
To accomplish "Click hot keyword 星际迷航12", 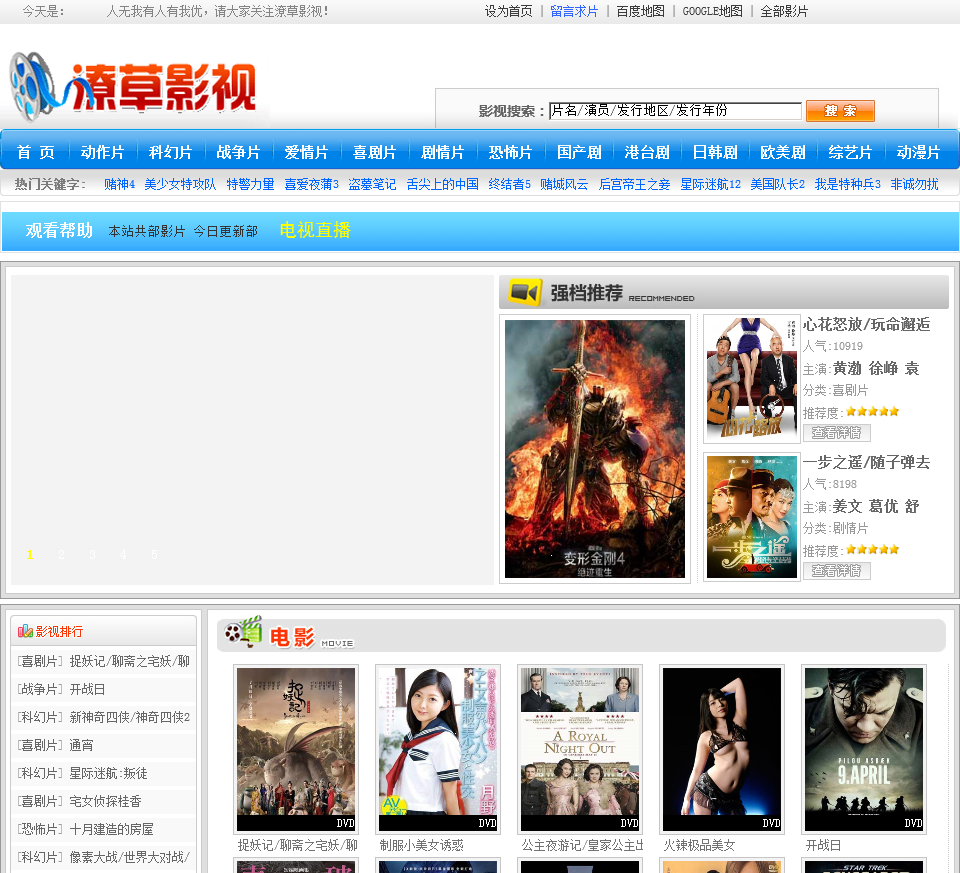I will tap(710, 184).
